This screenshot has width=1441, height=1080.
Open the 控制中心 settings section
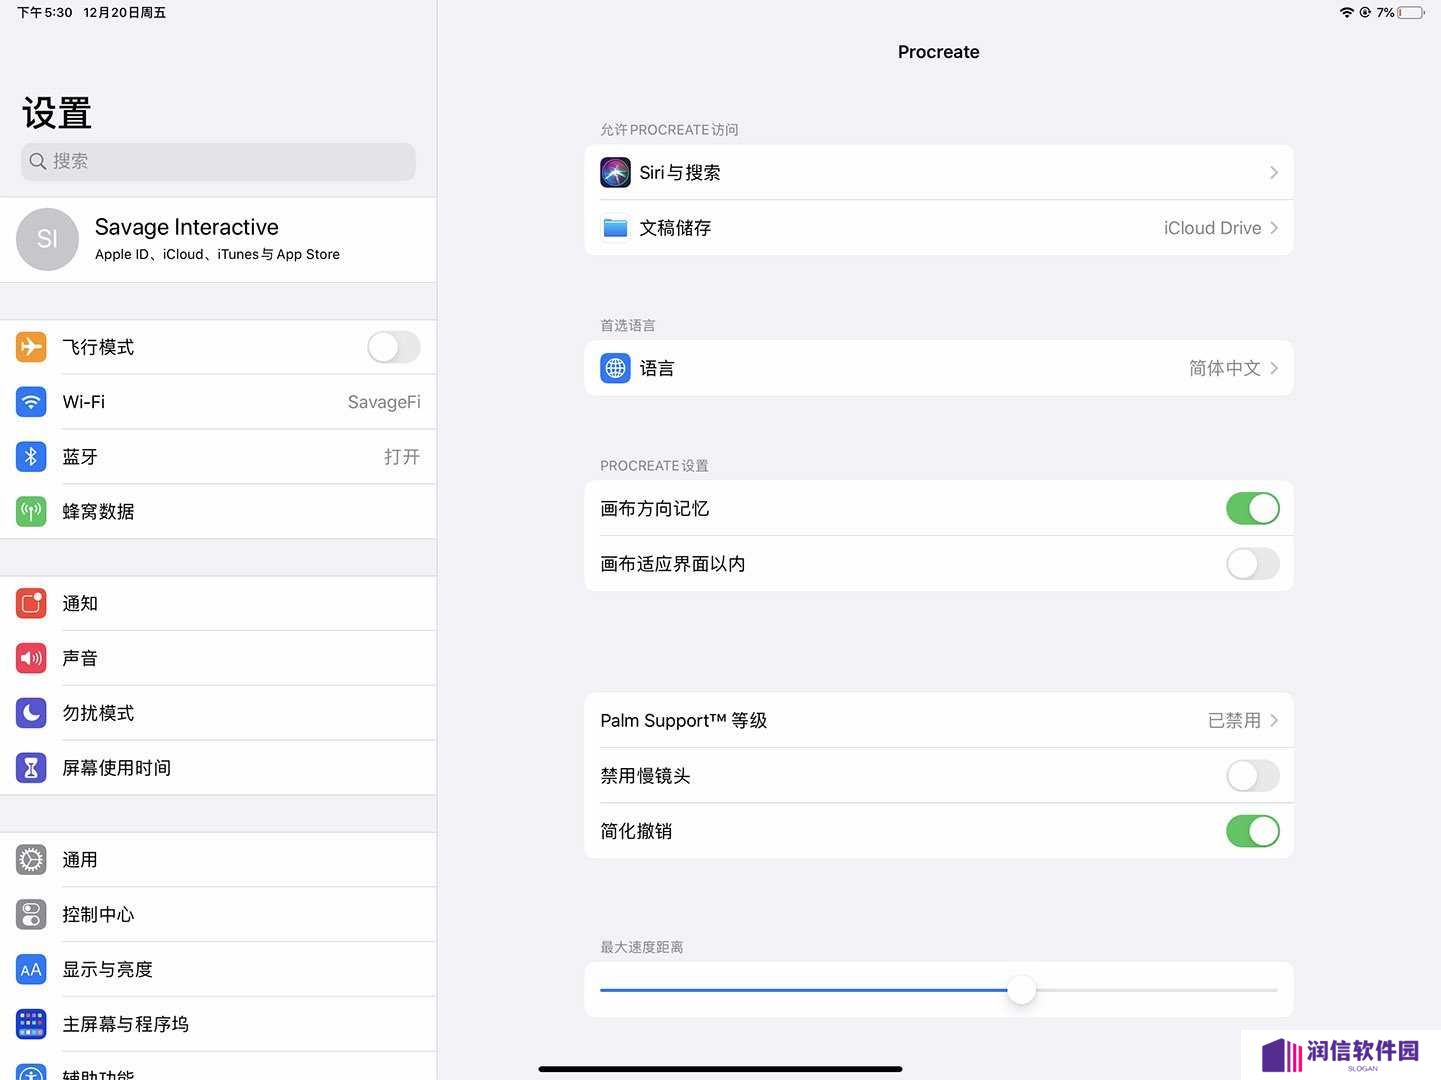pyautogui.click(x=218, y=915)
